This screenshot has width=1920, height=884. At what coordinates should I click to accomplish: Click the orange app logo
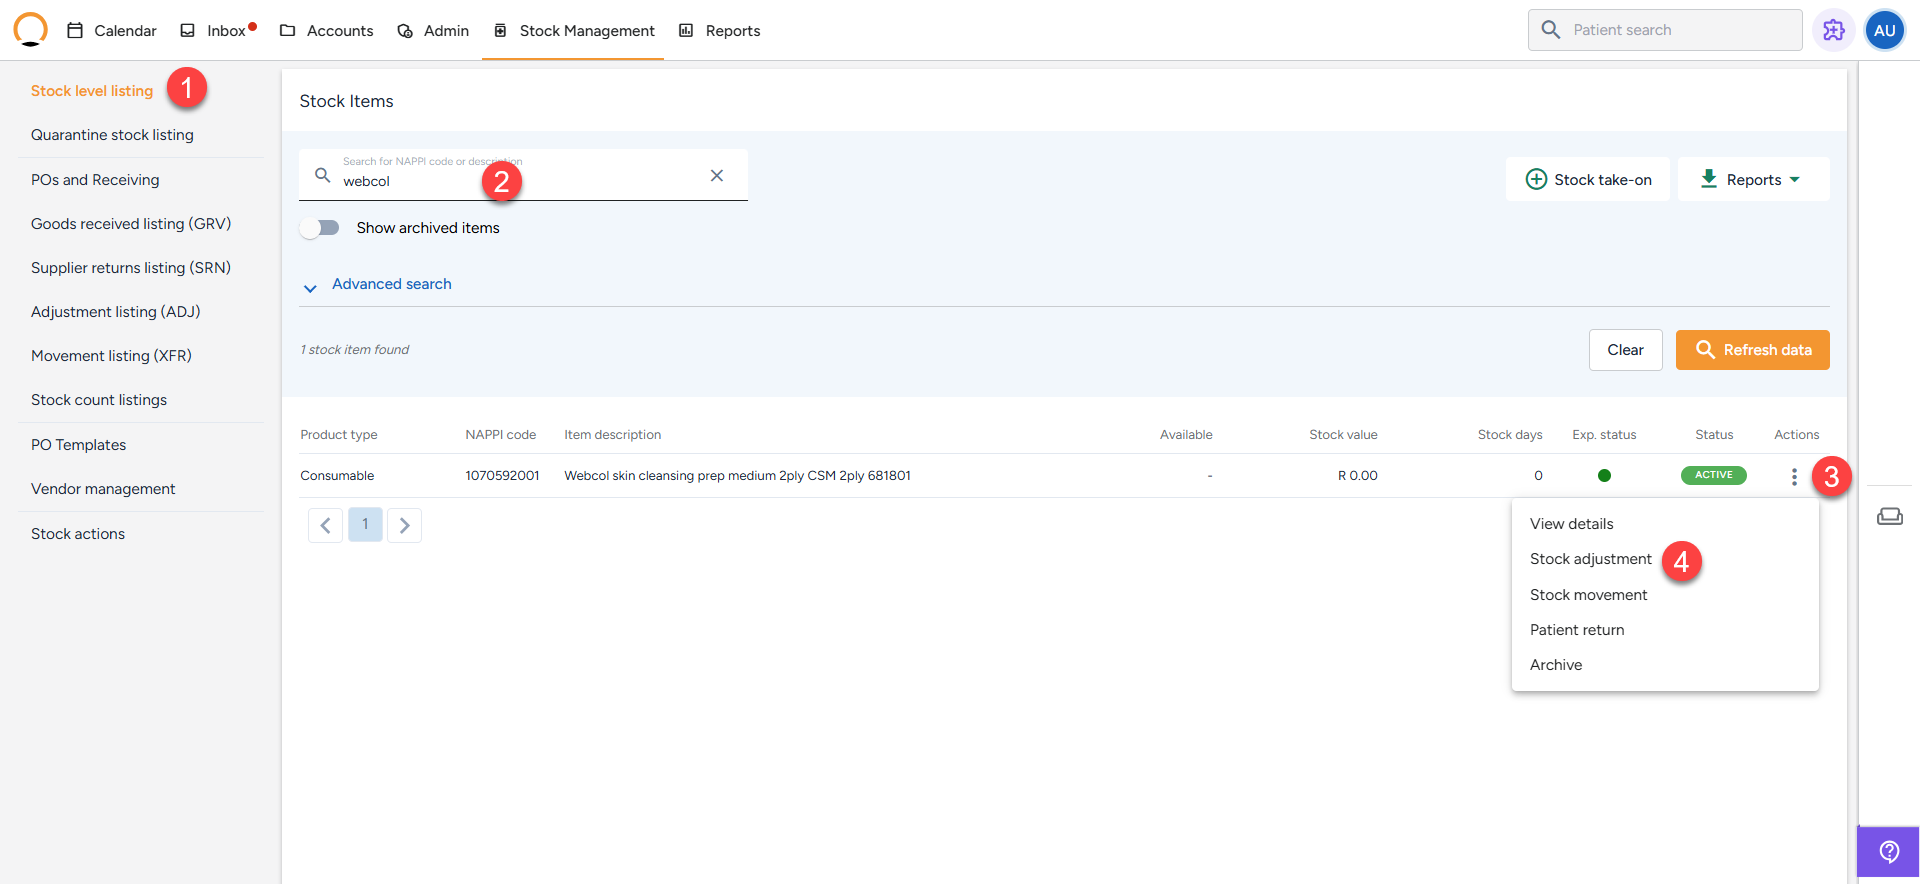point(31,30)
